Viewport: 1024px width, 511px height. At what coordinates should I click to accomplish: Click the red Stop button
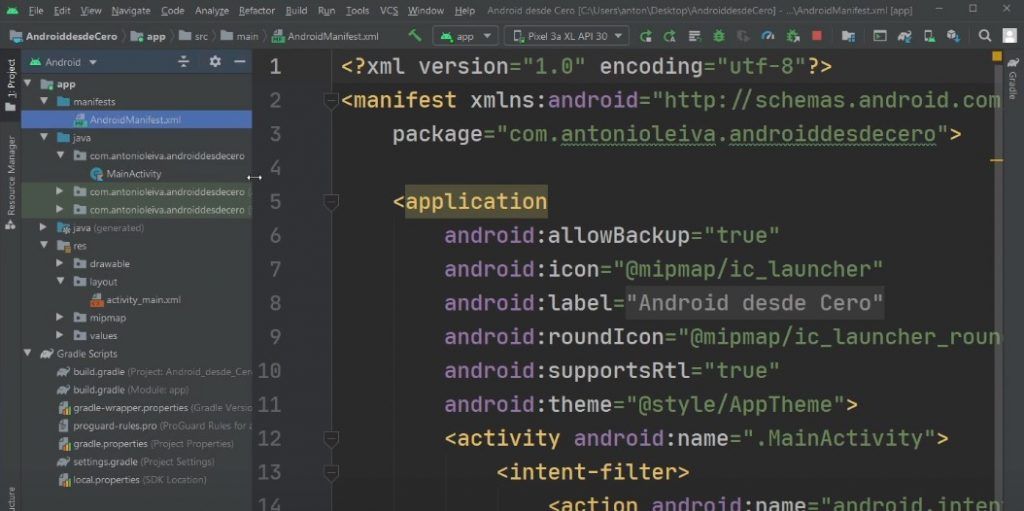point(816,36)
